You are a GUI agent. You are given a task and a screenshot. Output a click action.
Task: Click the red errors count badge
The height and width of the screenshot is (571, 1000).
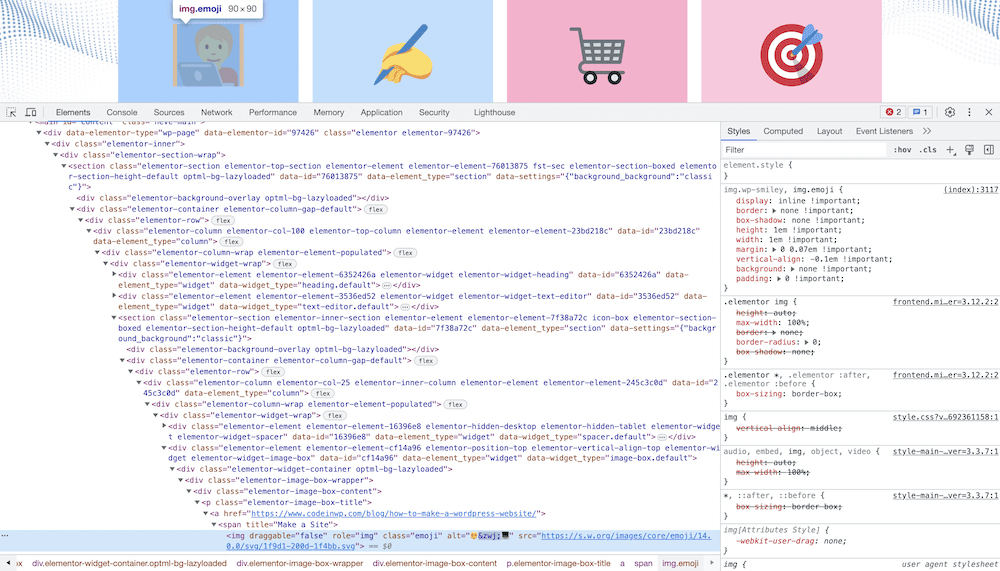892,113
